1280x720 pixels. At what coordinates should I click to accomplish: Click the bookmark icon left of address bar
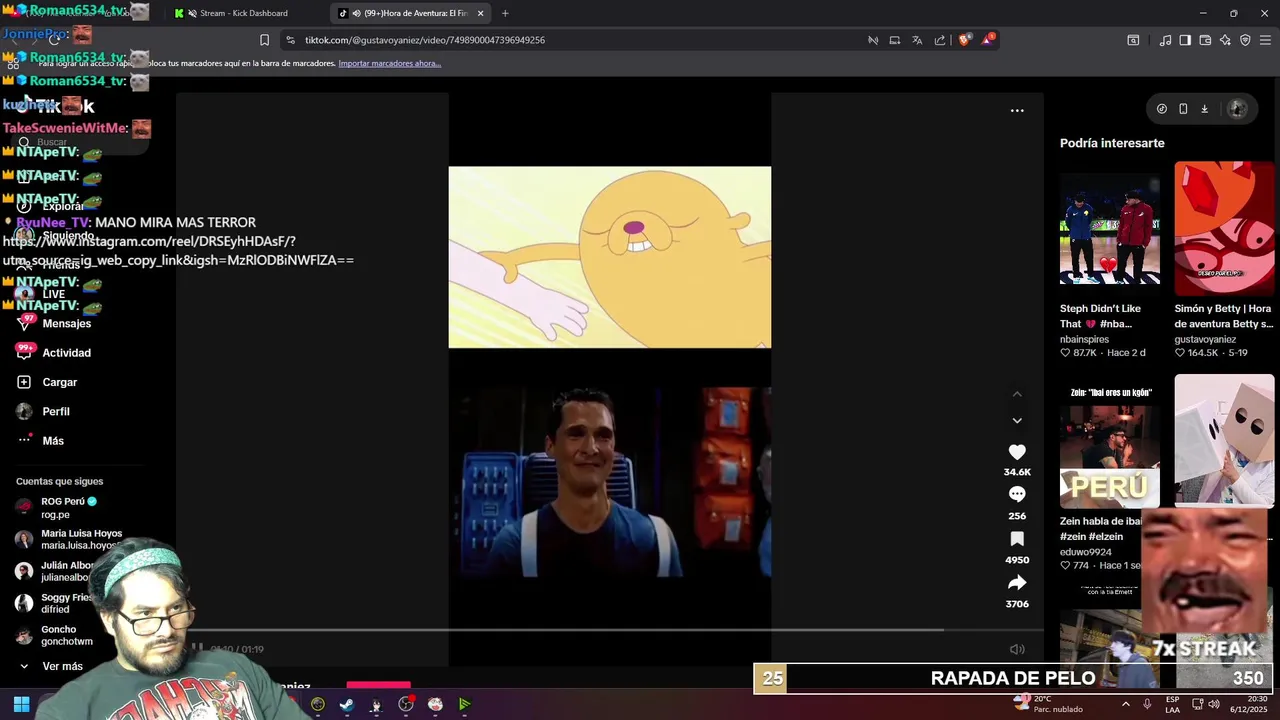tap(264, 40)
